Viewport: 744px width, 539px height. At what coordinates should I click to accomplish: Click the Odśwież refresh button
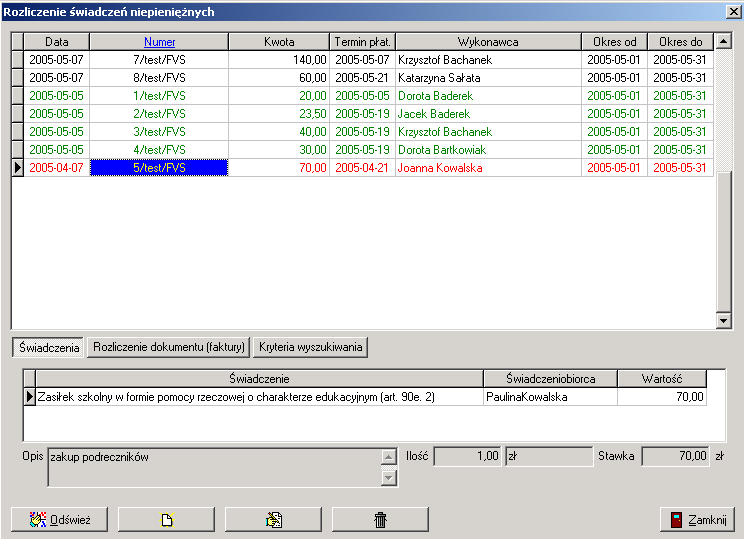click(59, 520)
